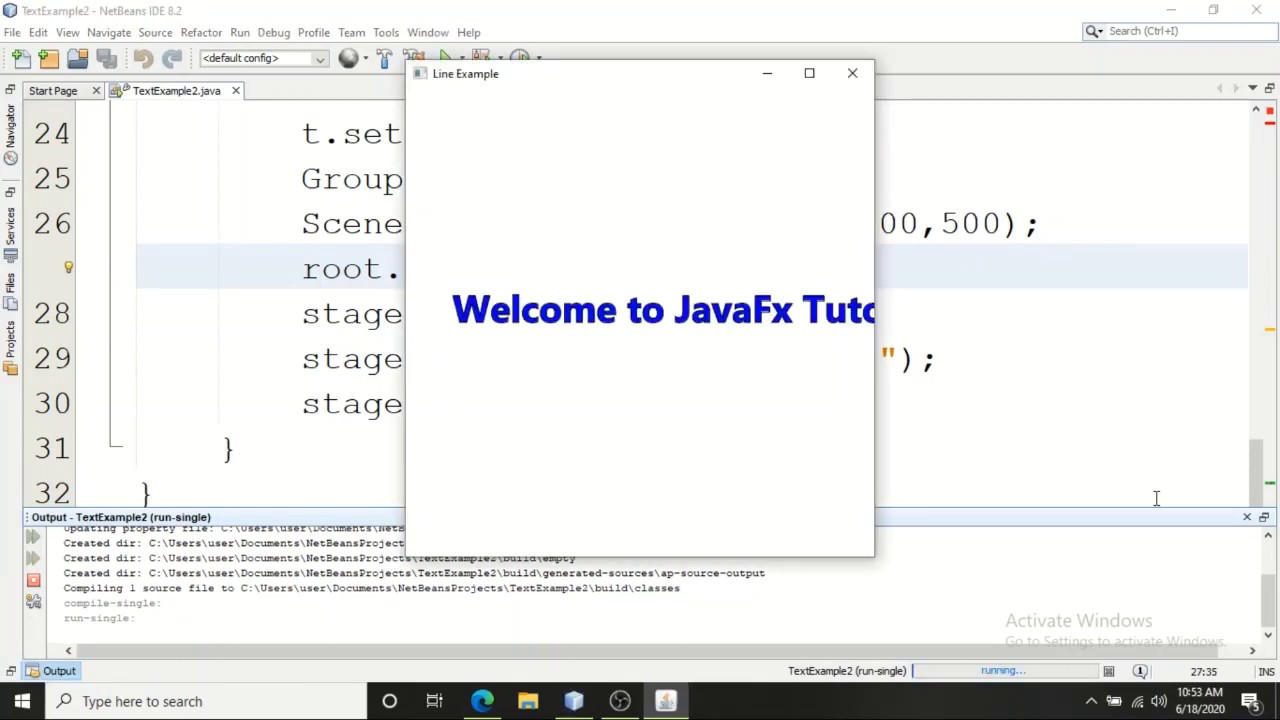Open the Windows Action Center notifications
The height and width of the screenshot is (720, 1280).
pyautogui.click(x=1250, y=701)
